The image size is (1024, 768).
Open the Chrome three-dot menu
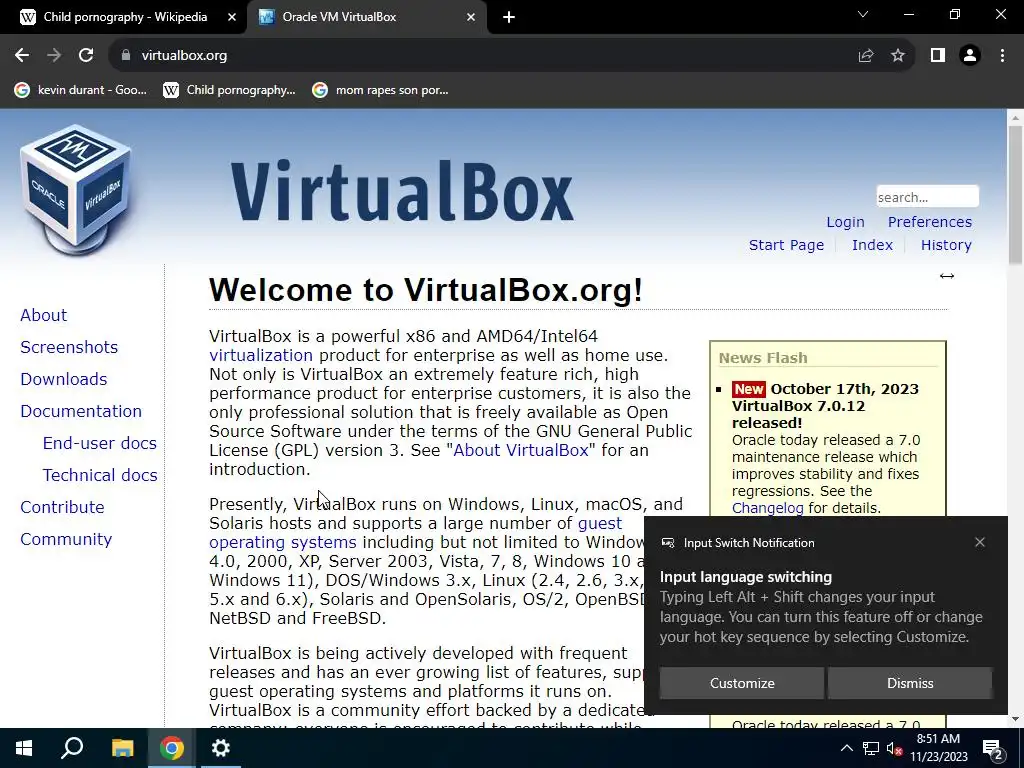click(1002, 56)
